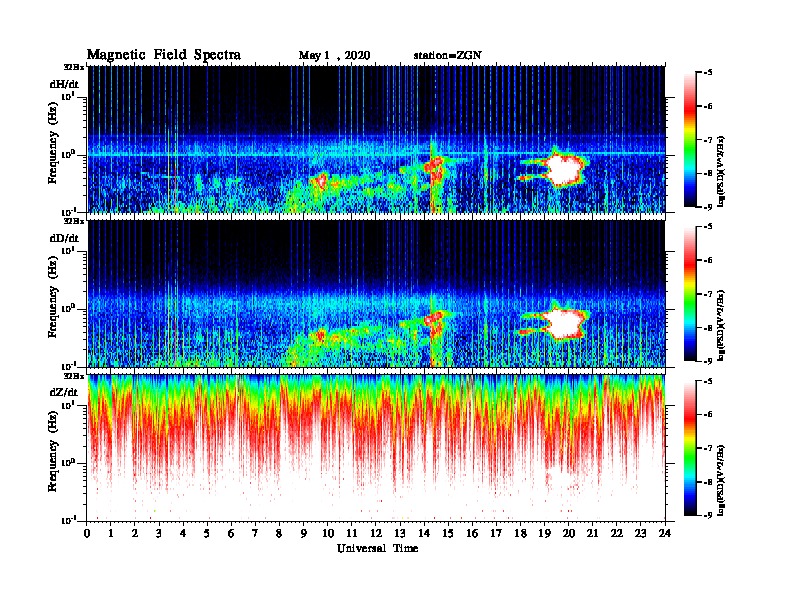Click hour tick label 13 on time axis
This screenshot has height=612, width=792.
pyautogui.click(x=400, y=533)
